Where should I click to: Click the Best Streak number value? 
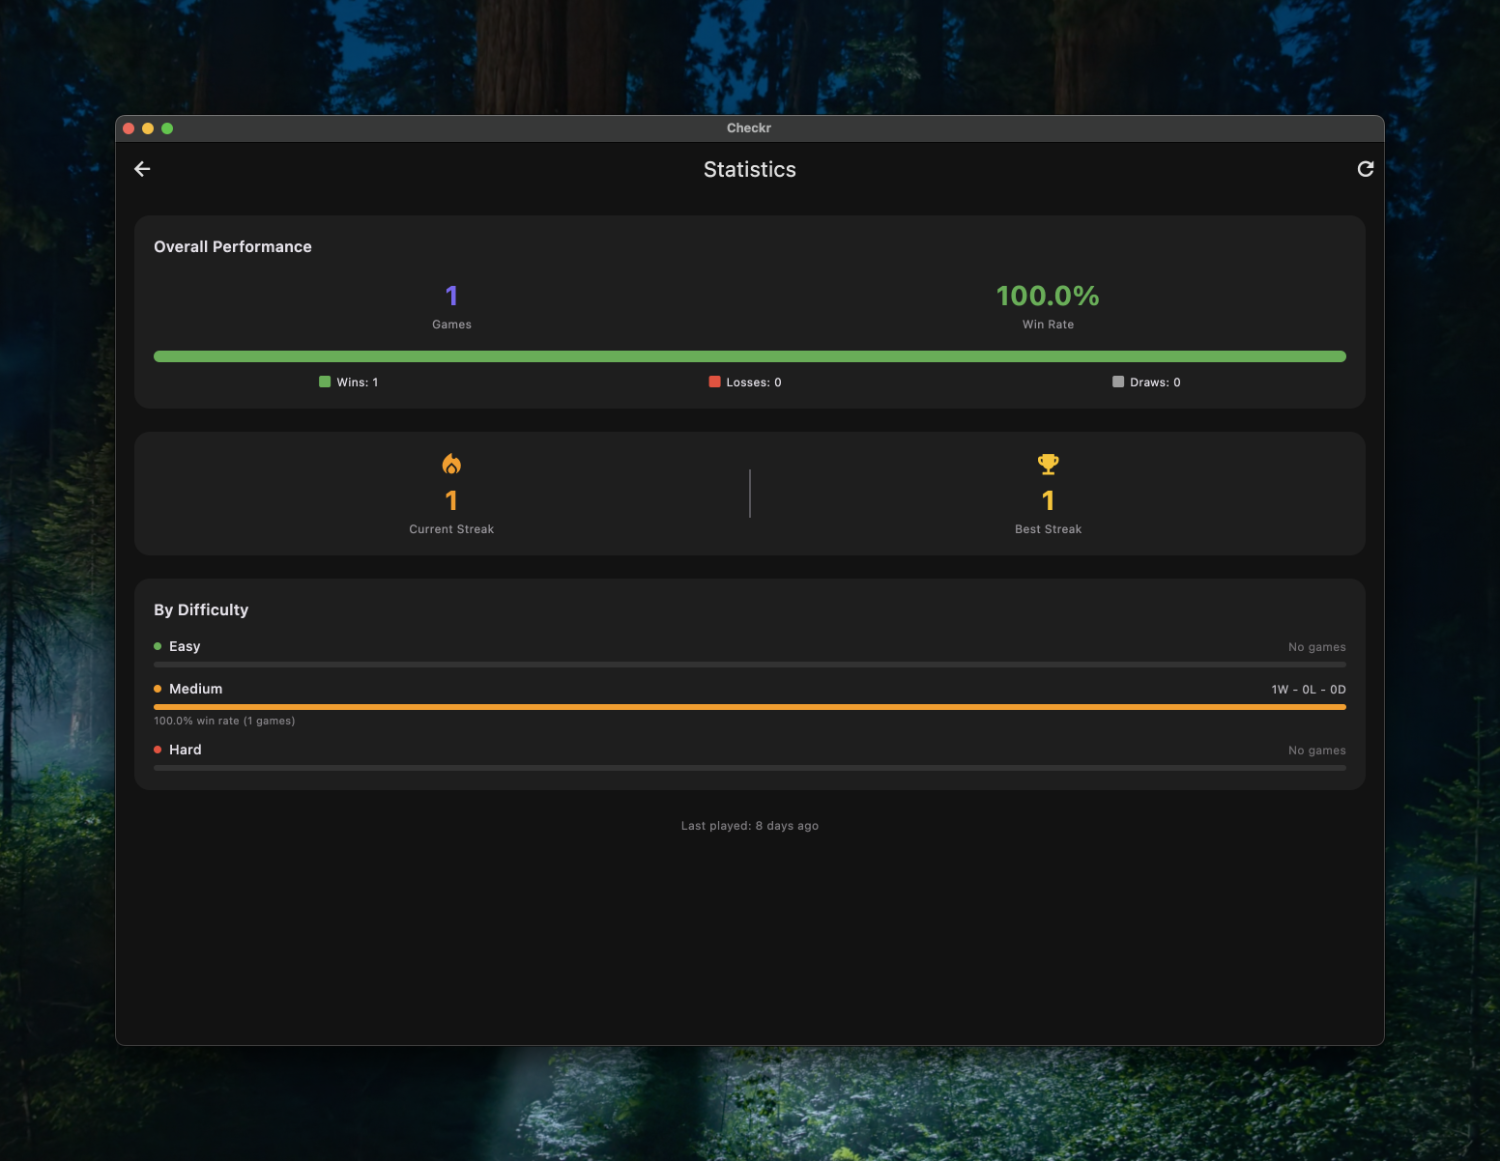point(1048,500)
